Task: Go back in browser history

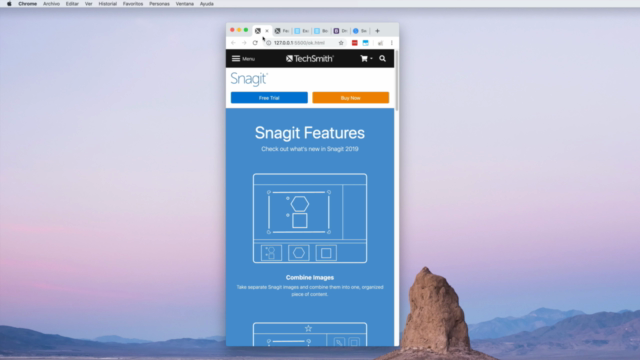Action: pyautogui.click(x=233, y=43)
